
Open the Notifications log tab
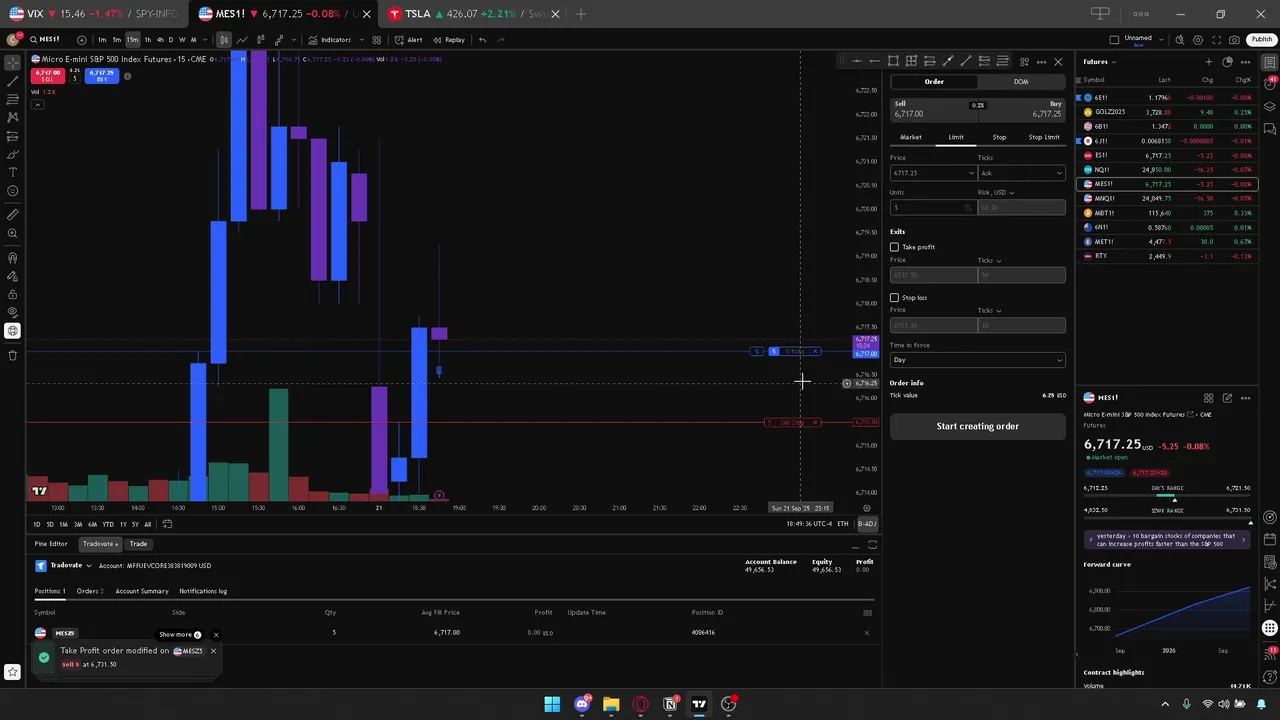coord(203,591)
